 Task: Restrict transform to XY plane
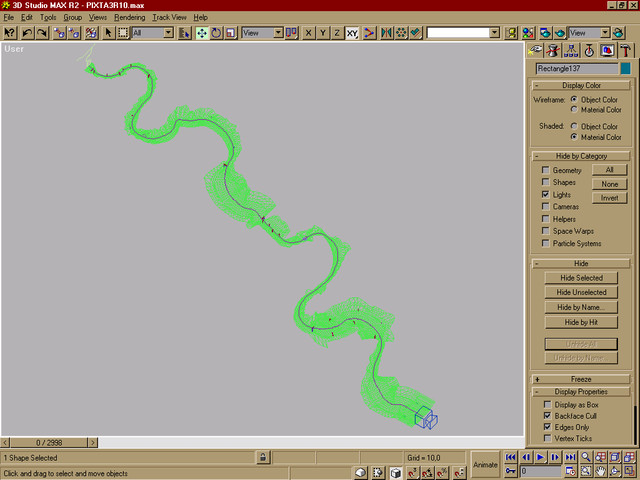[352, 33]
